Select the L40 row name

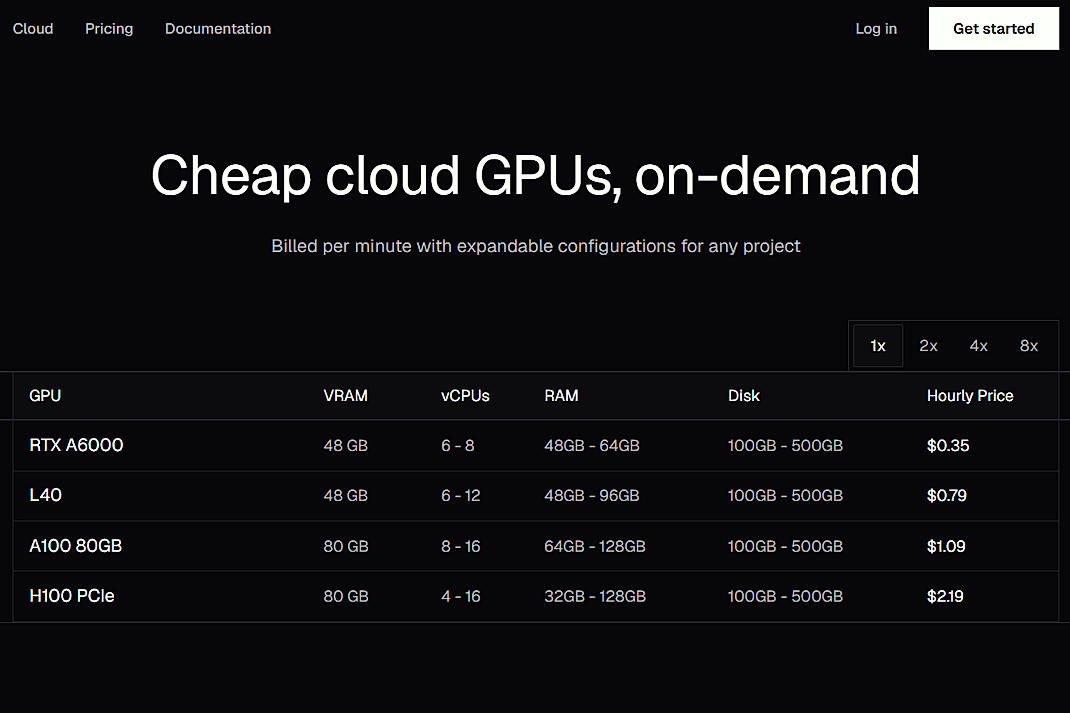[x=46, y=495]
